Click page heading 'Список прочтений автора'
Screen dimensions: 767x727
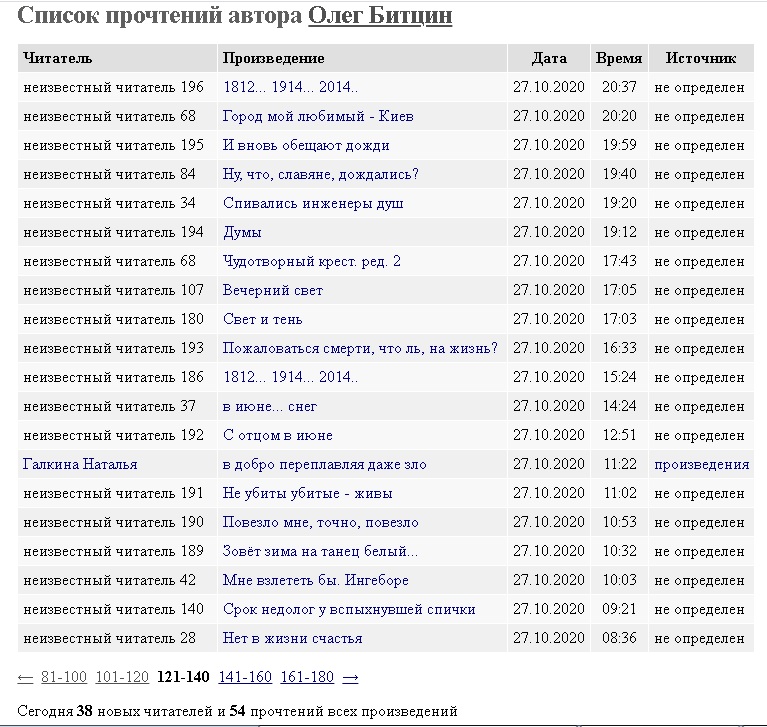point(159,15)
